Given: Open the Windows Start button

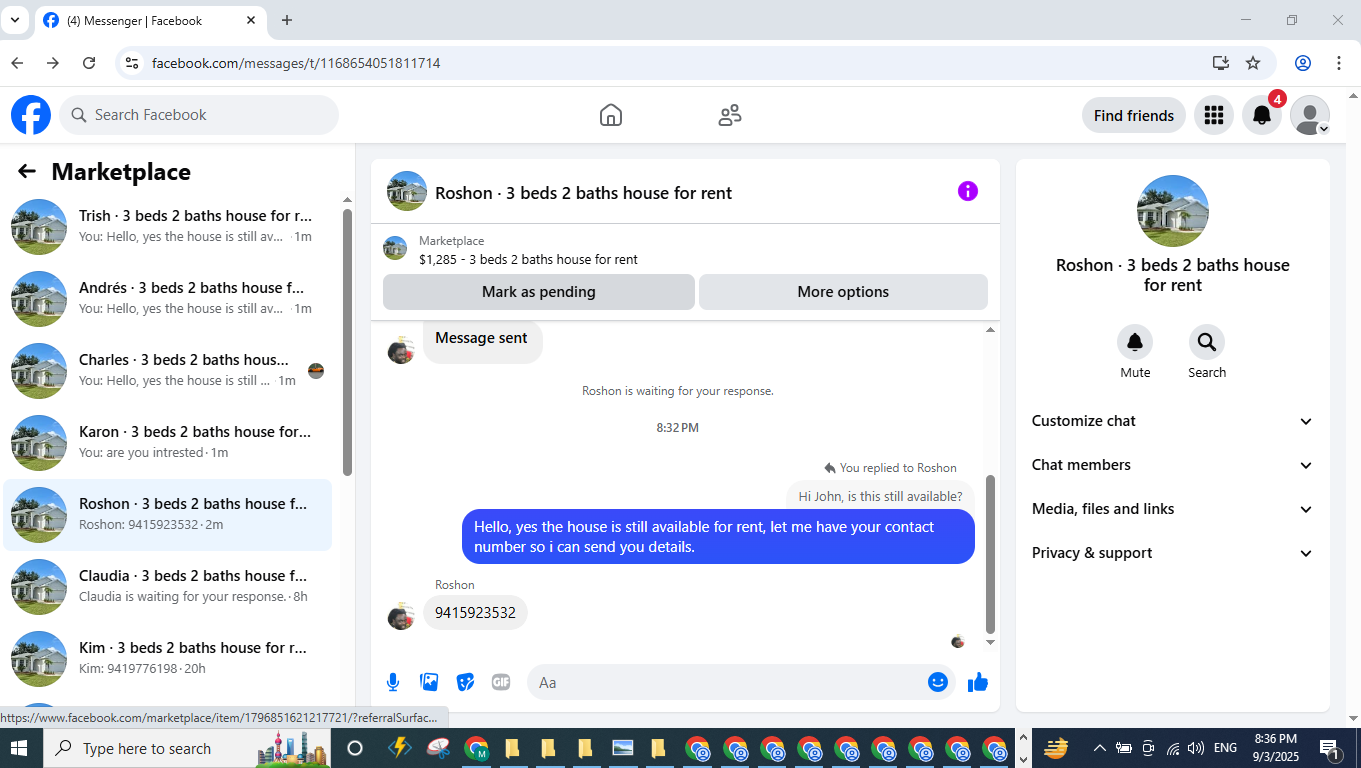Looking at the screenshot, I should coord(21,748).
